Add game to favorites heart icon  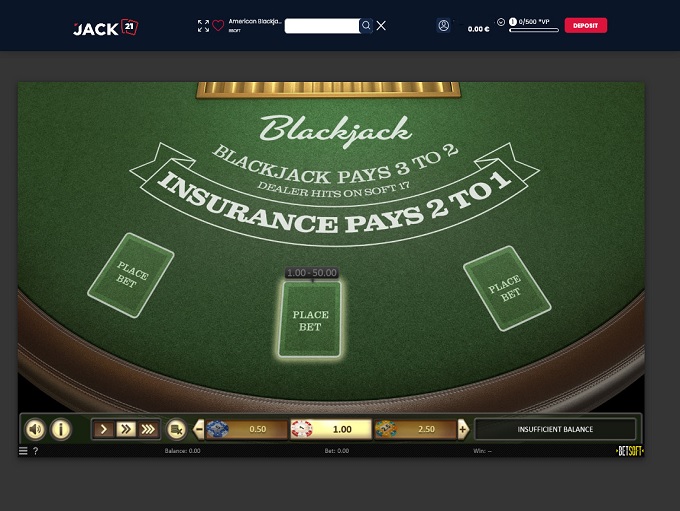(218, 26)
